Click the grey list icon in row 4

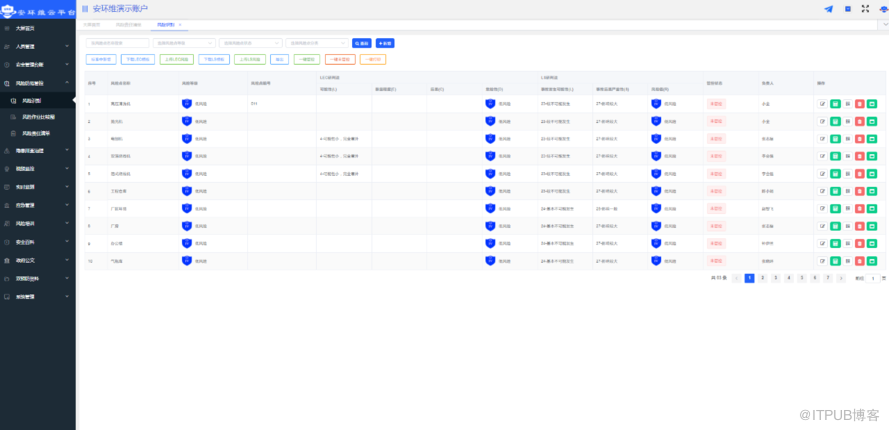pos(847,155)
